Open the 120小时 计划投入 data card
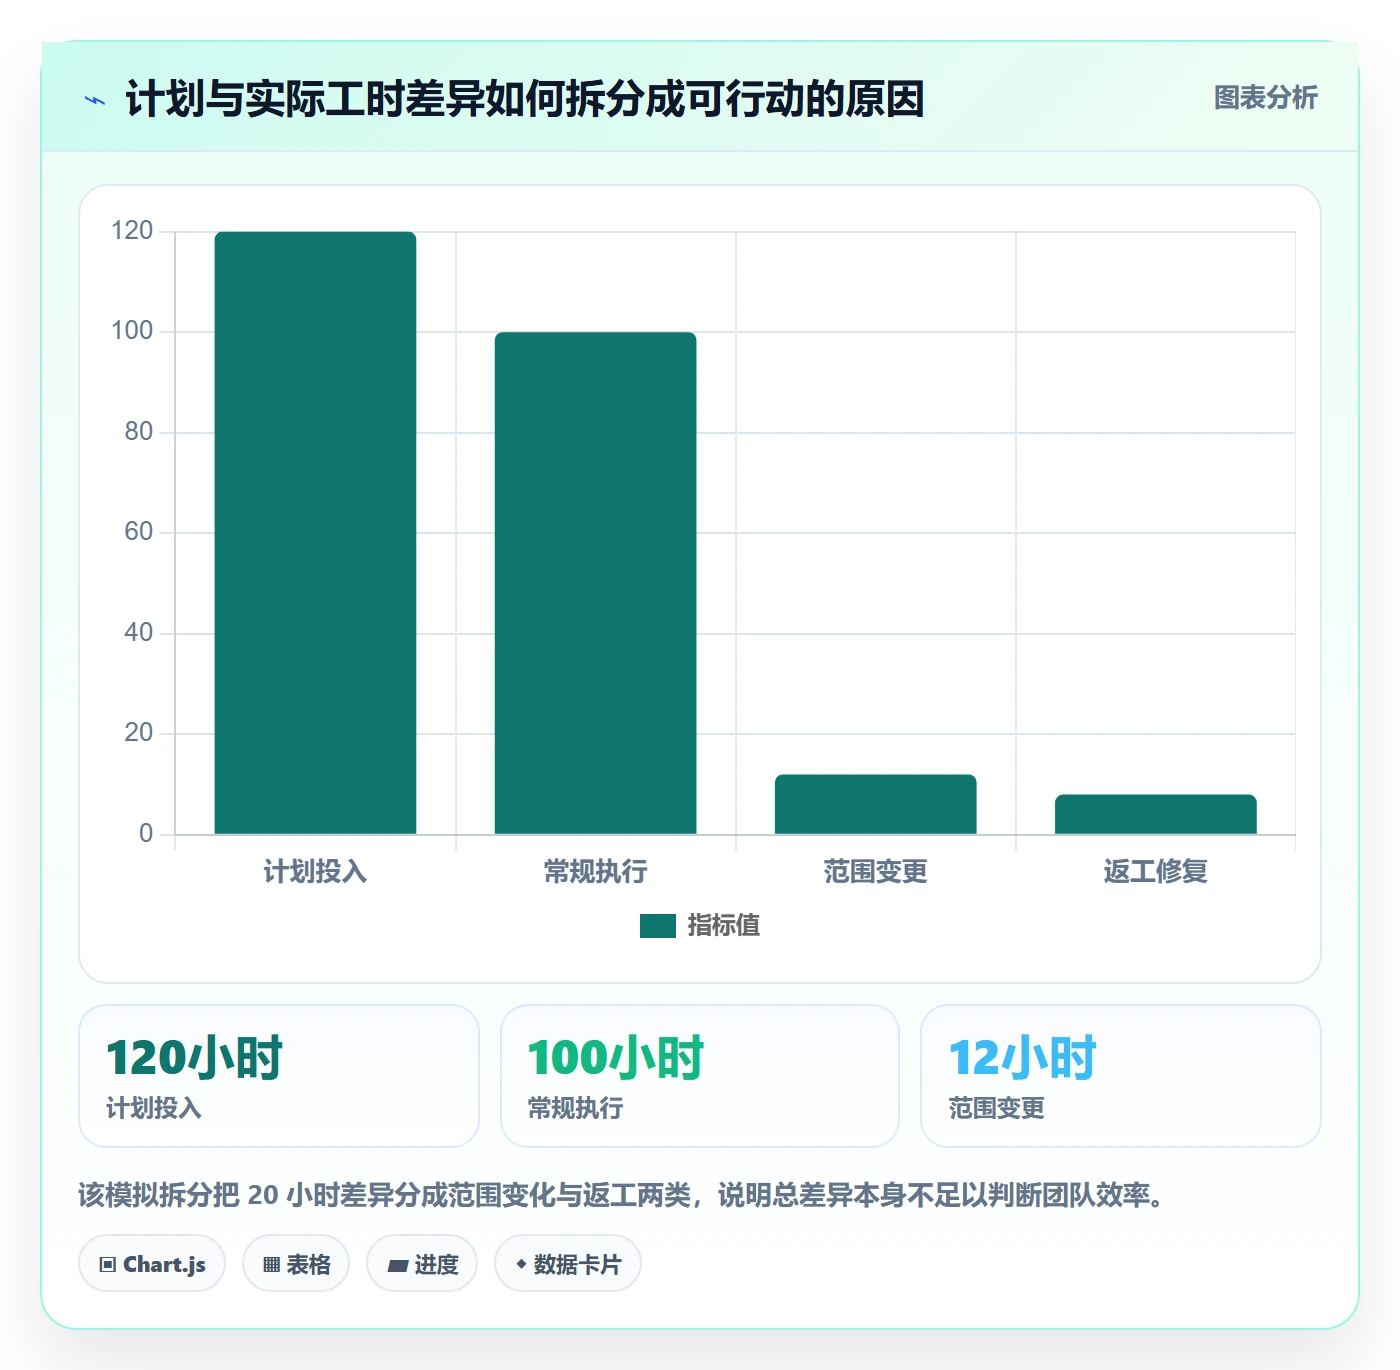The width and height of the screenshot is (1400, 1370). [x=279, y=1076]
